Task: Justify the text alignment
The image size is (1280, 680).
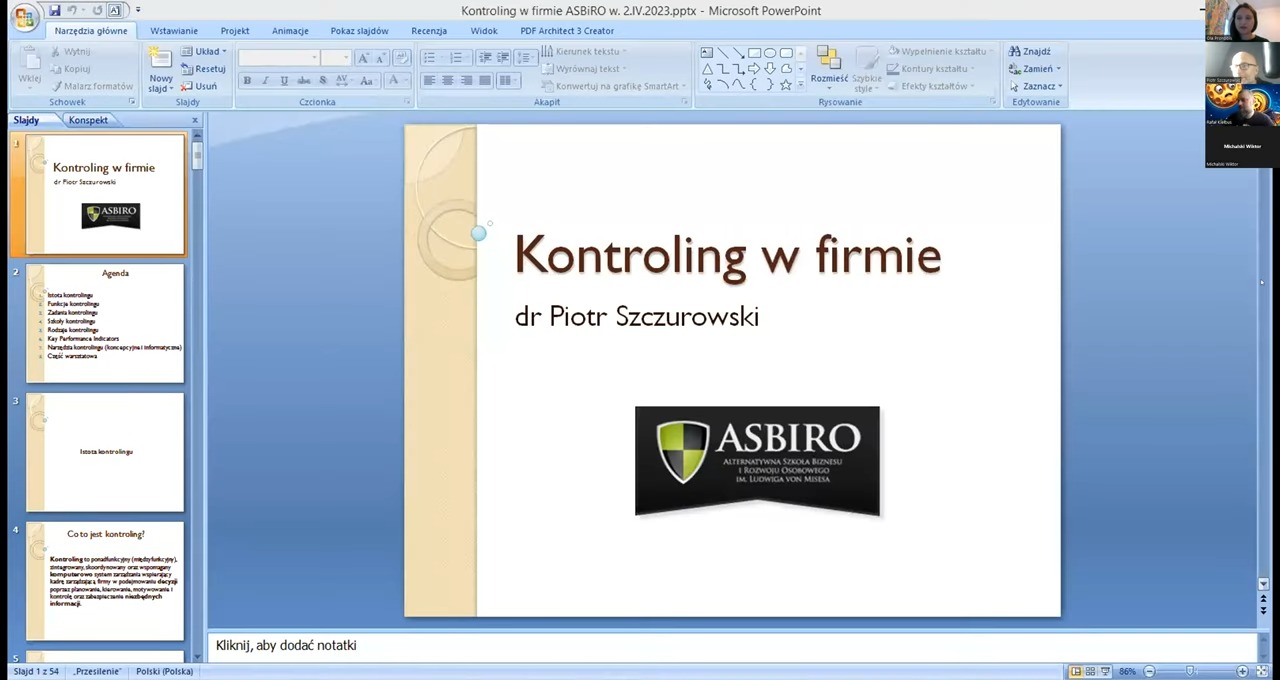Action: point(485,81)
